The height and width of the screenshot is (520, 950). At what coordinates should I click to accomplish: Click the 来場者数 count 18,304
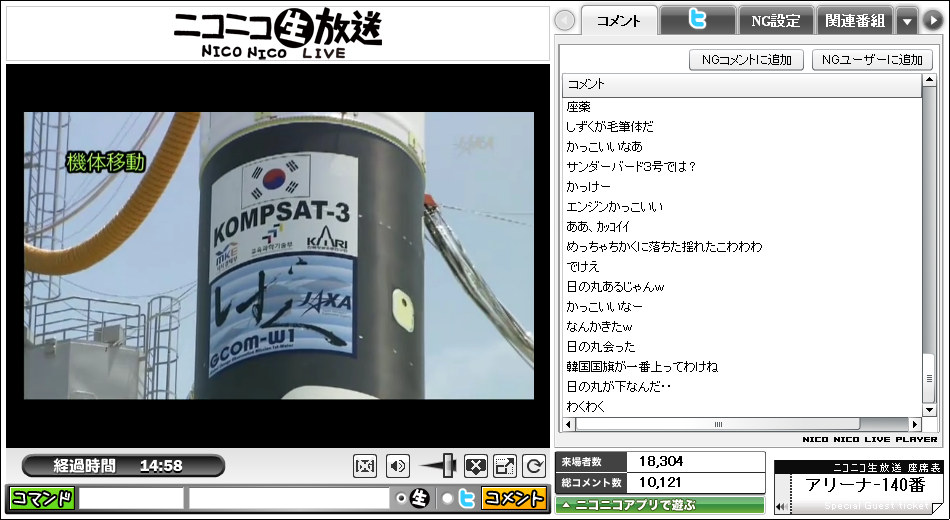click(x=661, y=462)
